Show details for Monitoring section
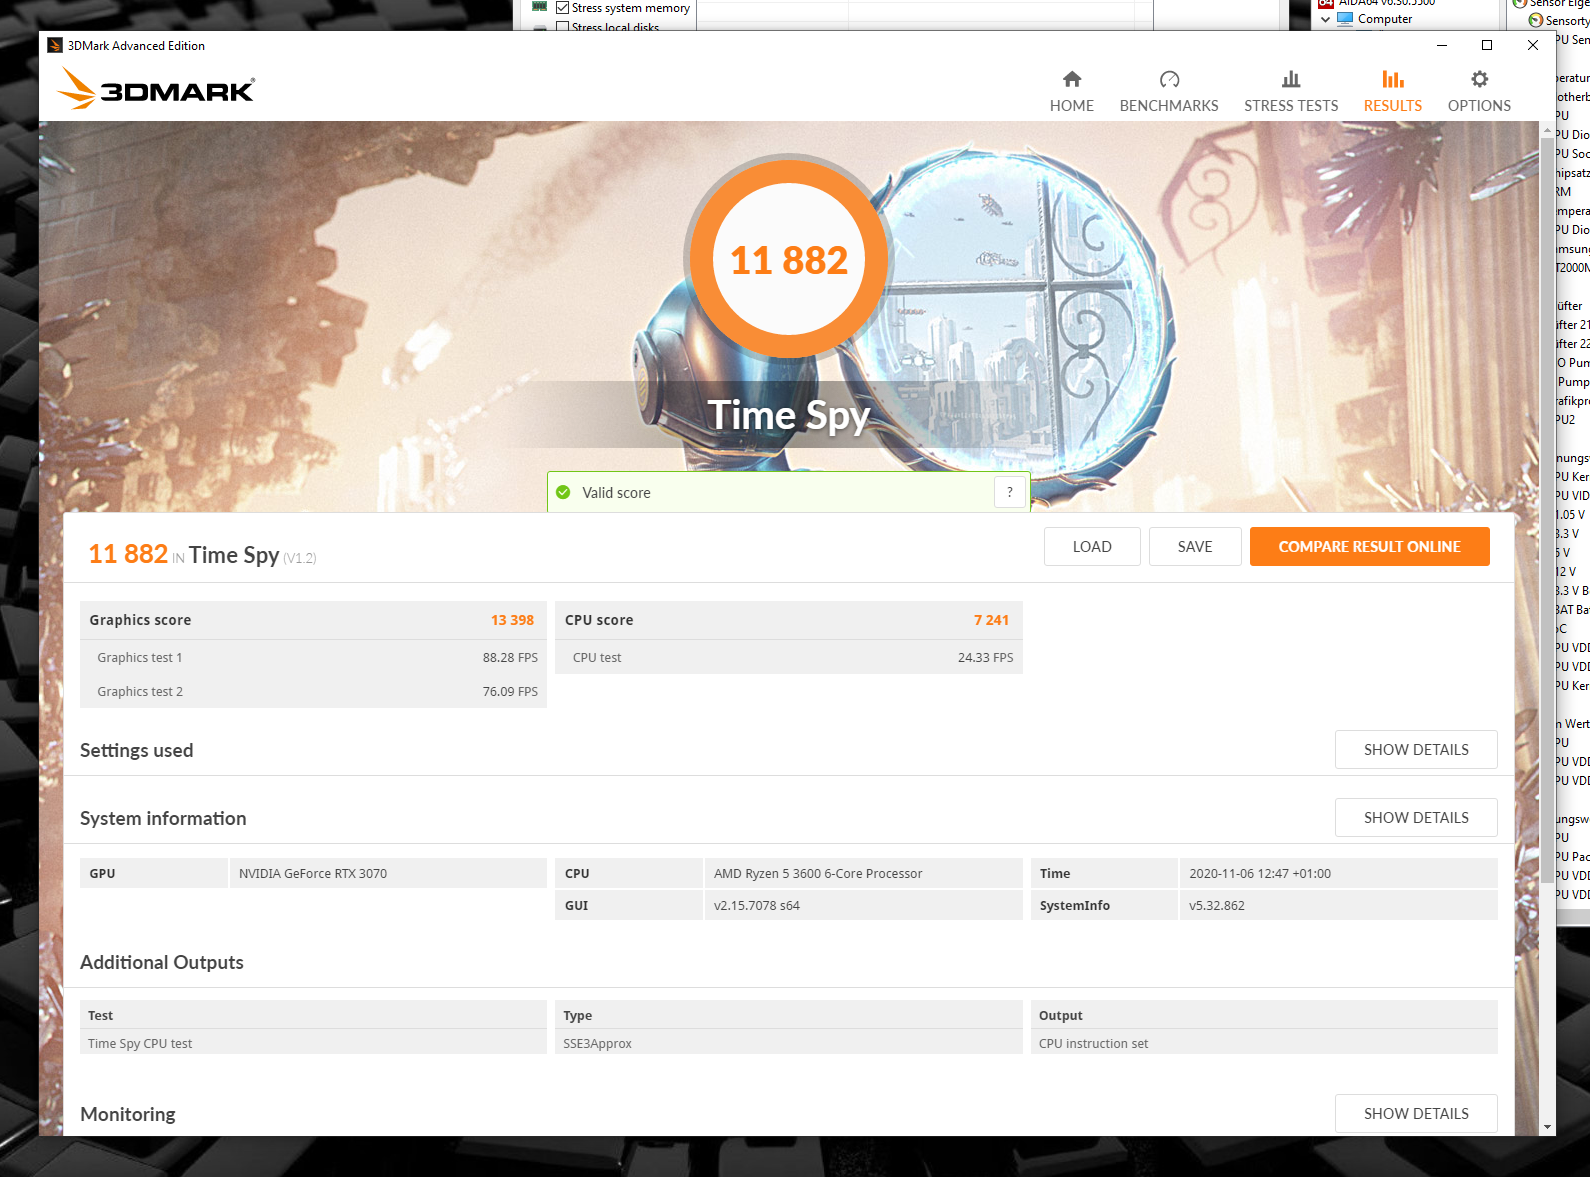Screen dimensions: 1590x1177 [1416, 1113]
